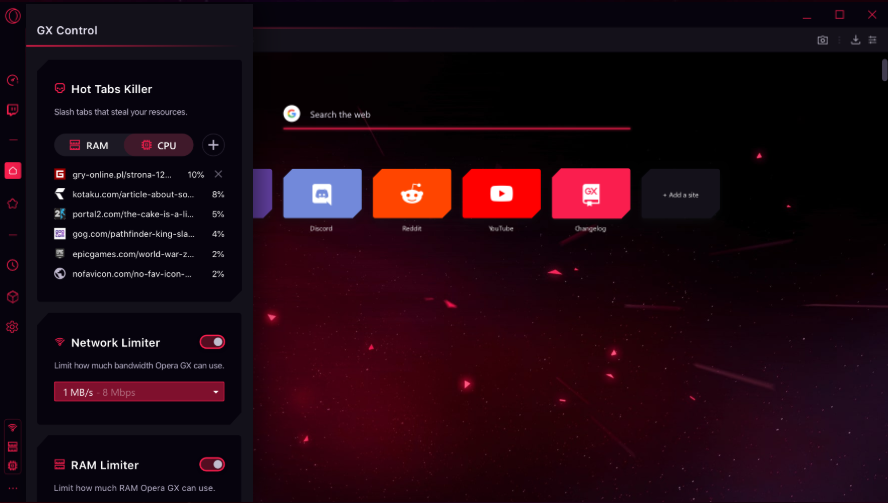
Task: Click gry-online.pl tab favicon
Action: pos(59,174)
